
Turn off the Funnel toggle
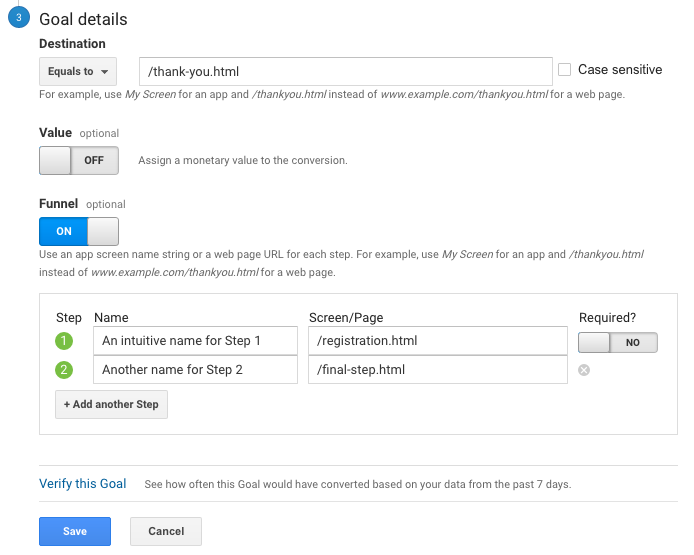[x=78, y=231]
